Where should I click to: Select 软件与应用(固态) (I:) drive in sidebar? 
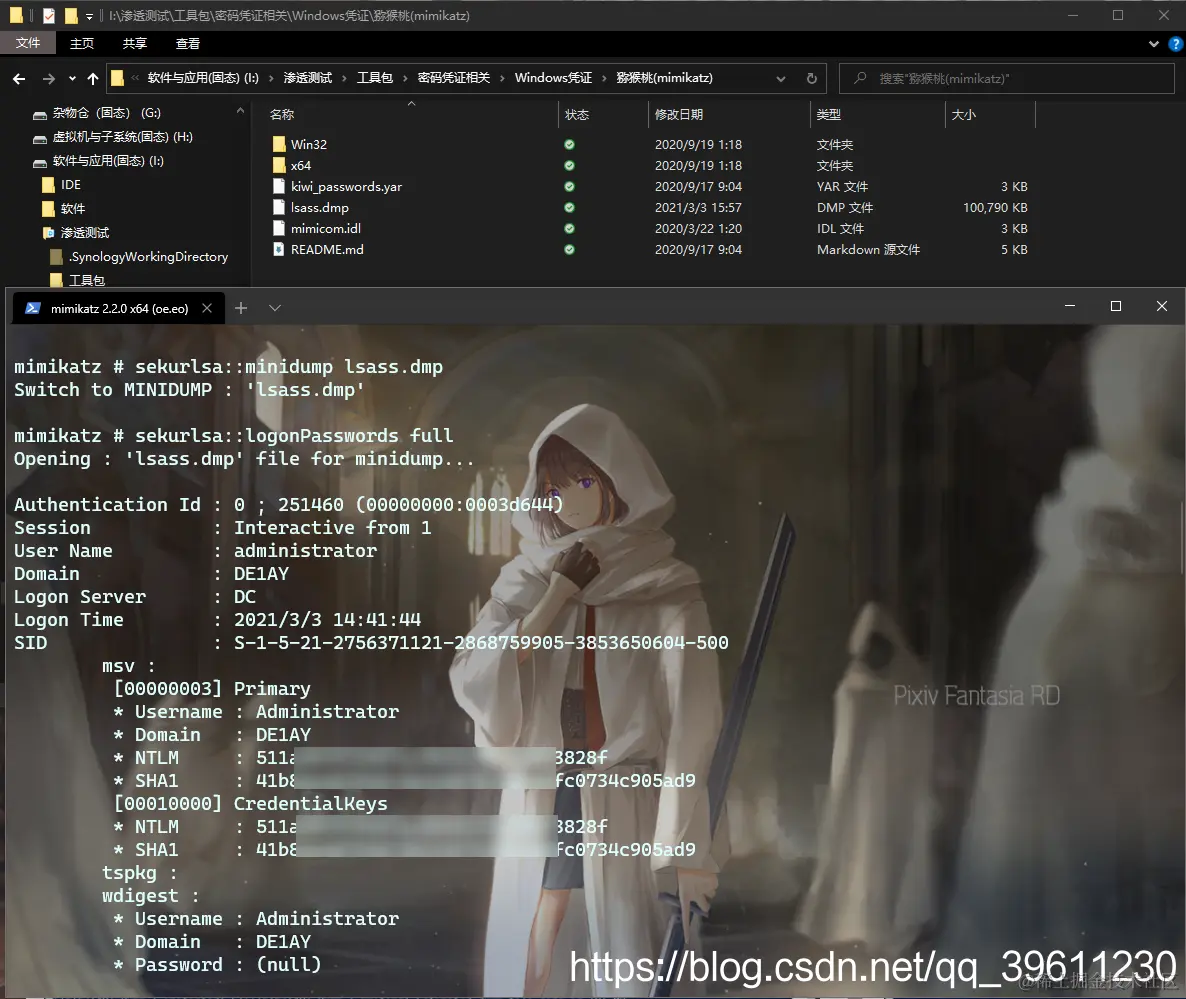[x=98, y=161]
